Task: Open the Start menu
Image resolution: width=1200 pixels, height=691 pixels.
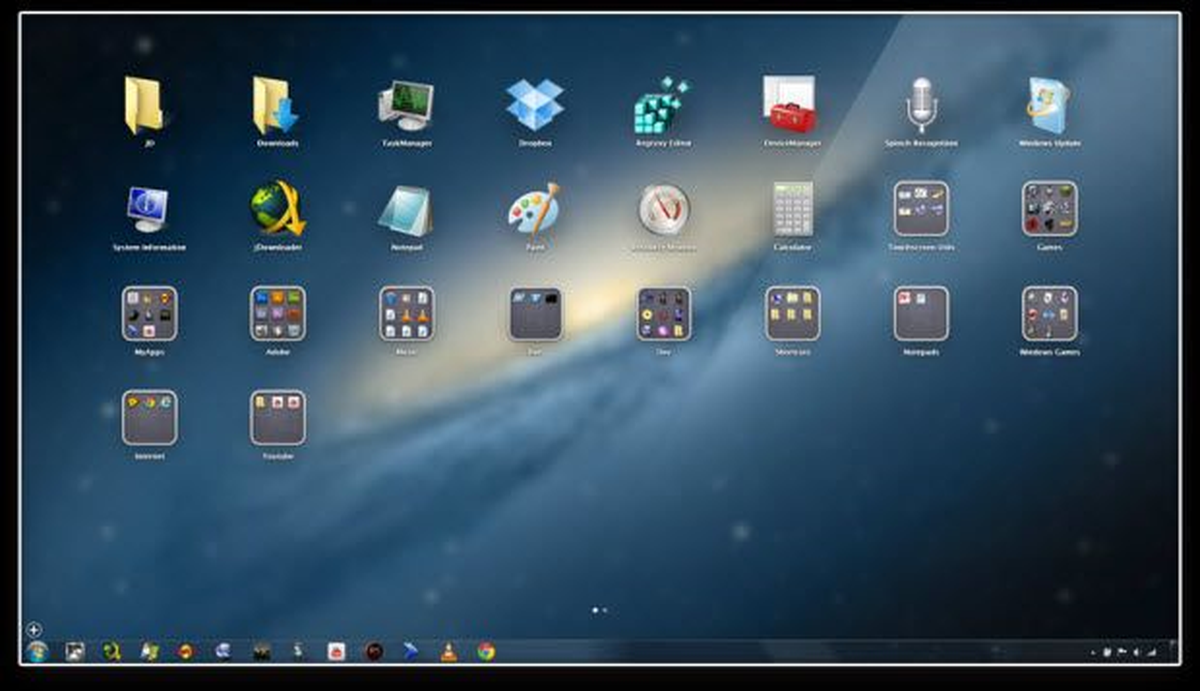Action: (x=38, y=652)
